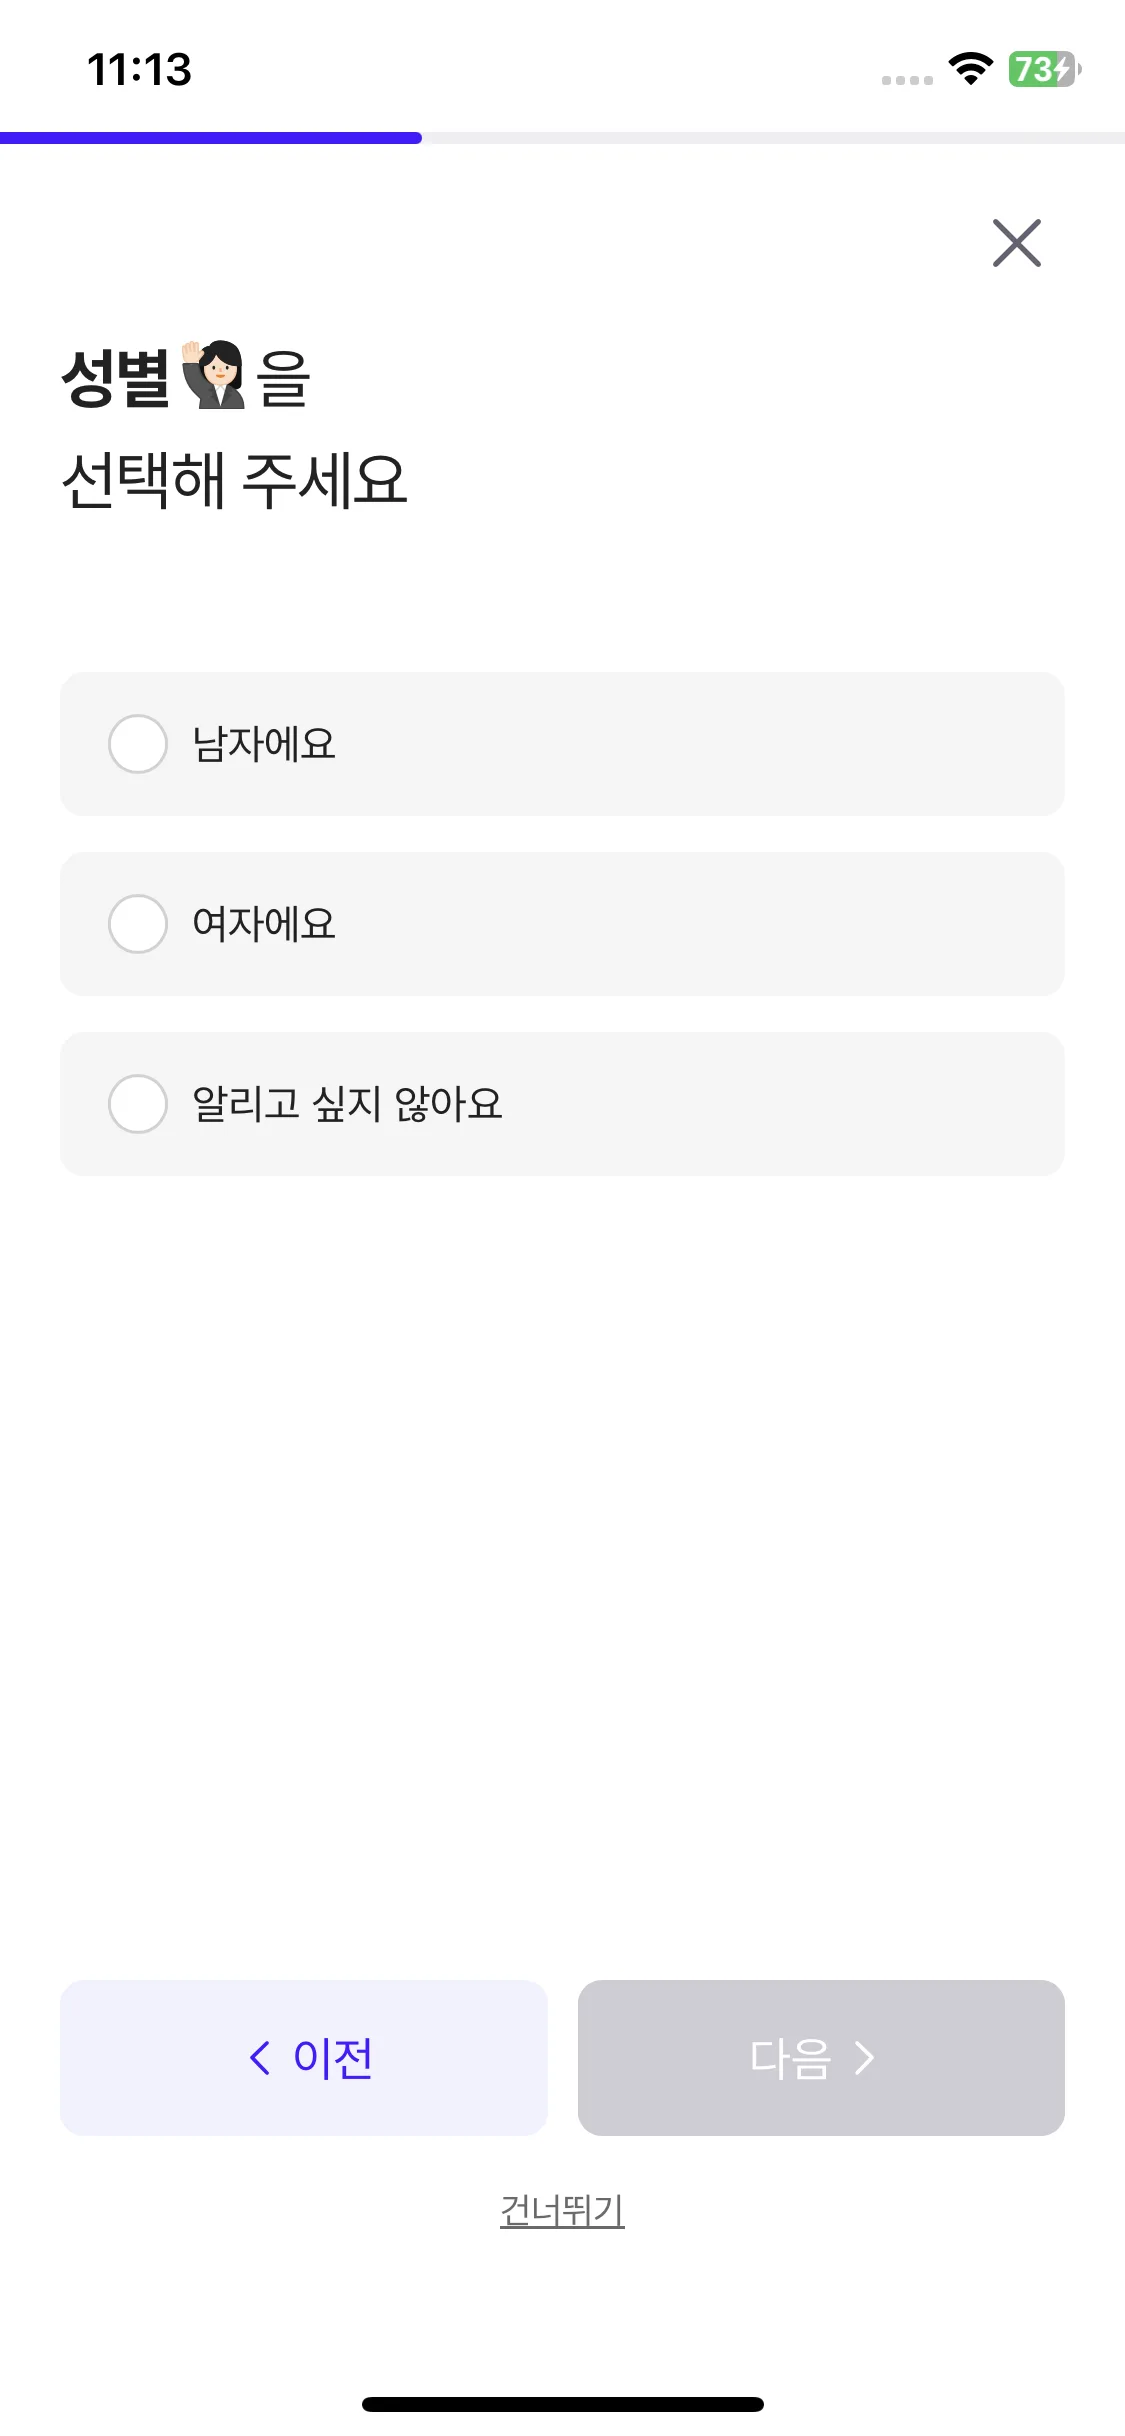The width and height of the screenshot is (1125, 2436).
Task: Tap the home indicator bar at bottom
Action: 562,2404
